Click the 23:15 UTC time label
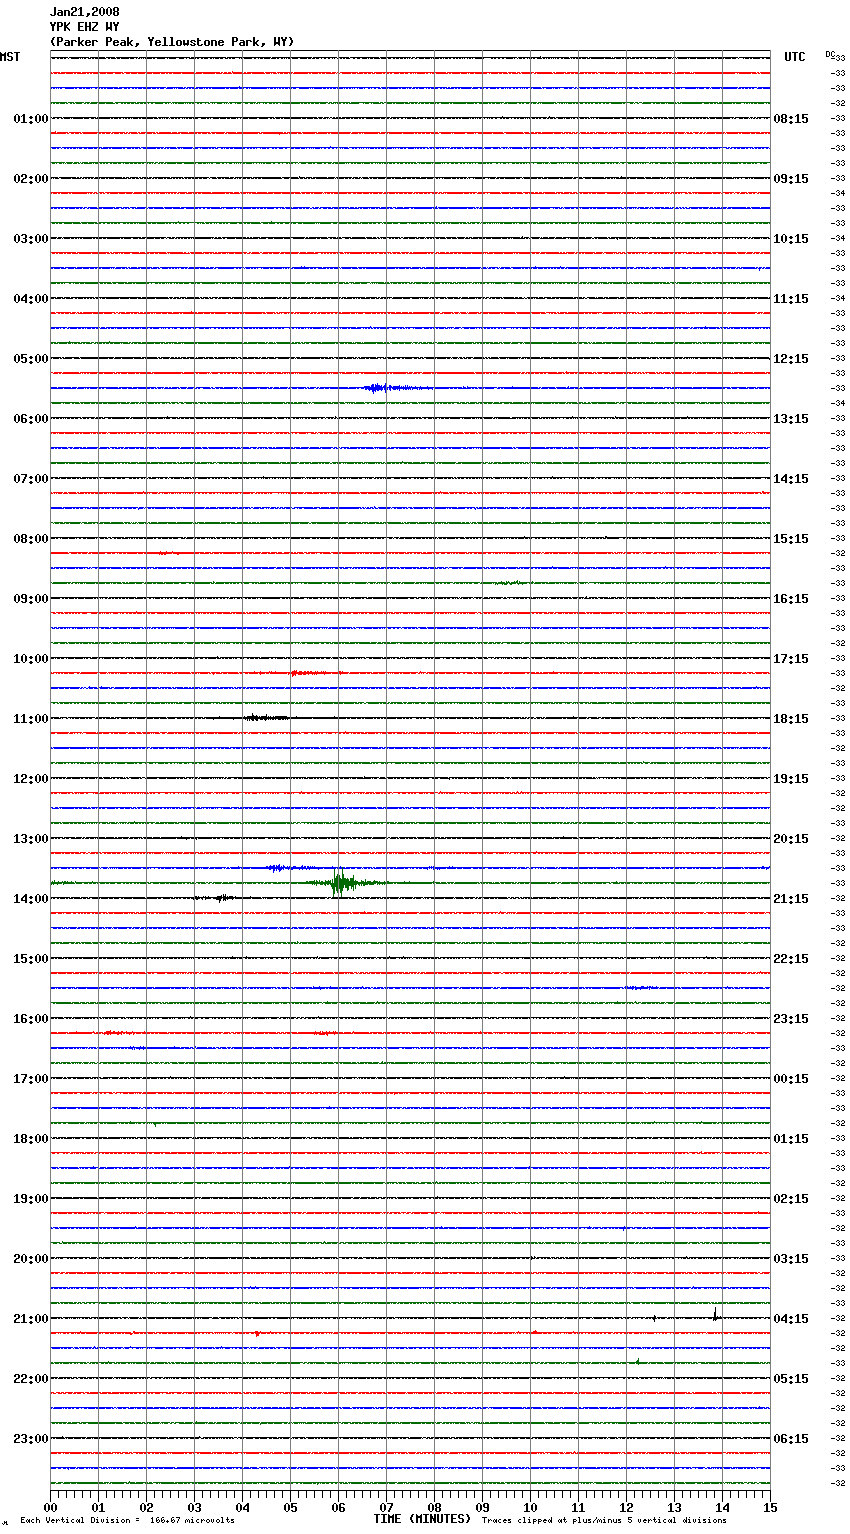 pos(791,1019)
